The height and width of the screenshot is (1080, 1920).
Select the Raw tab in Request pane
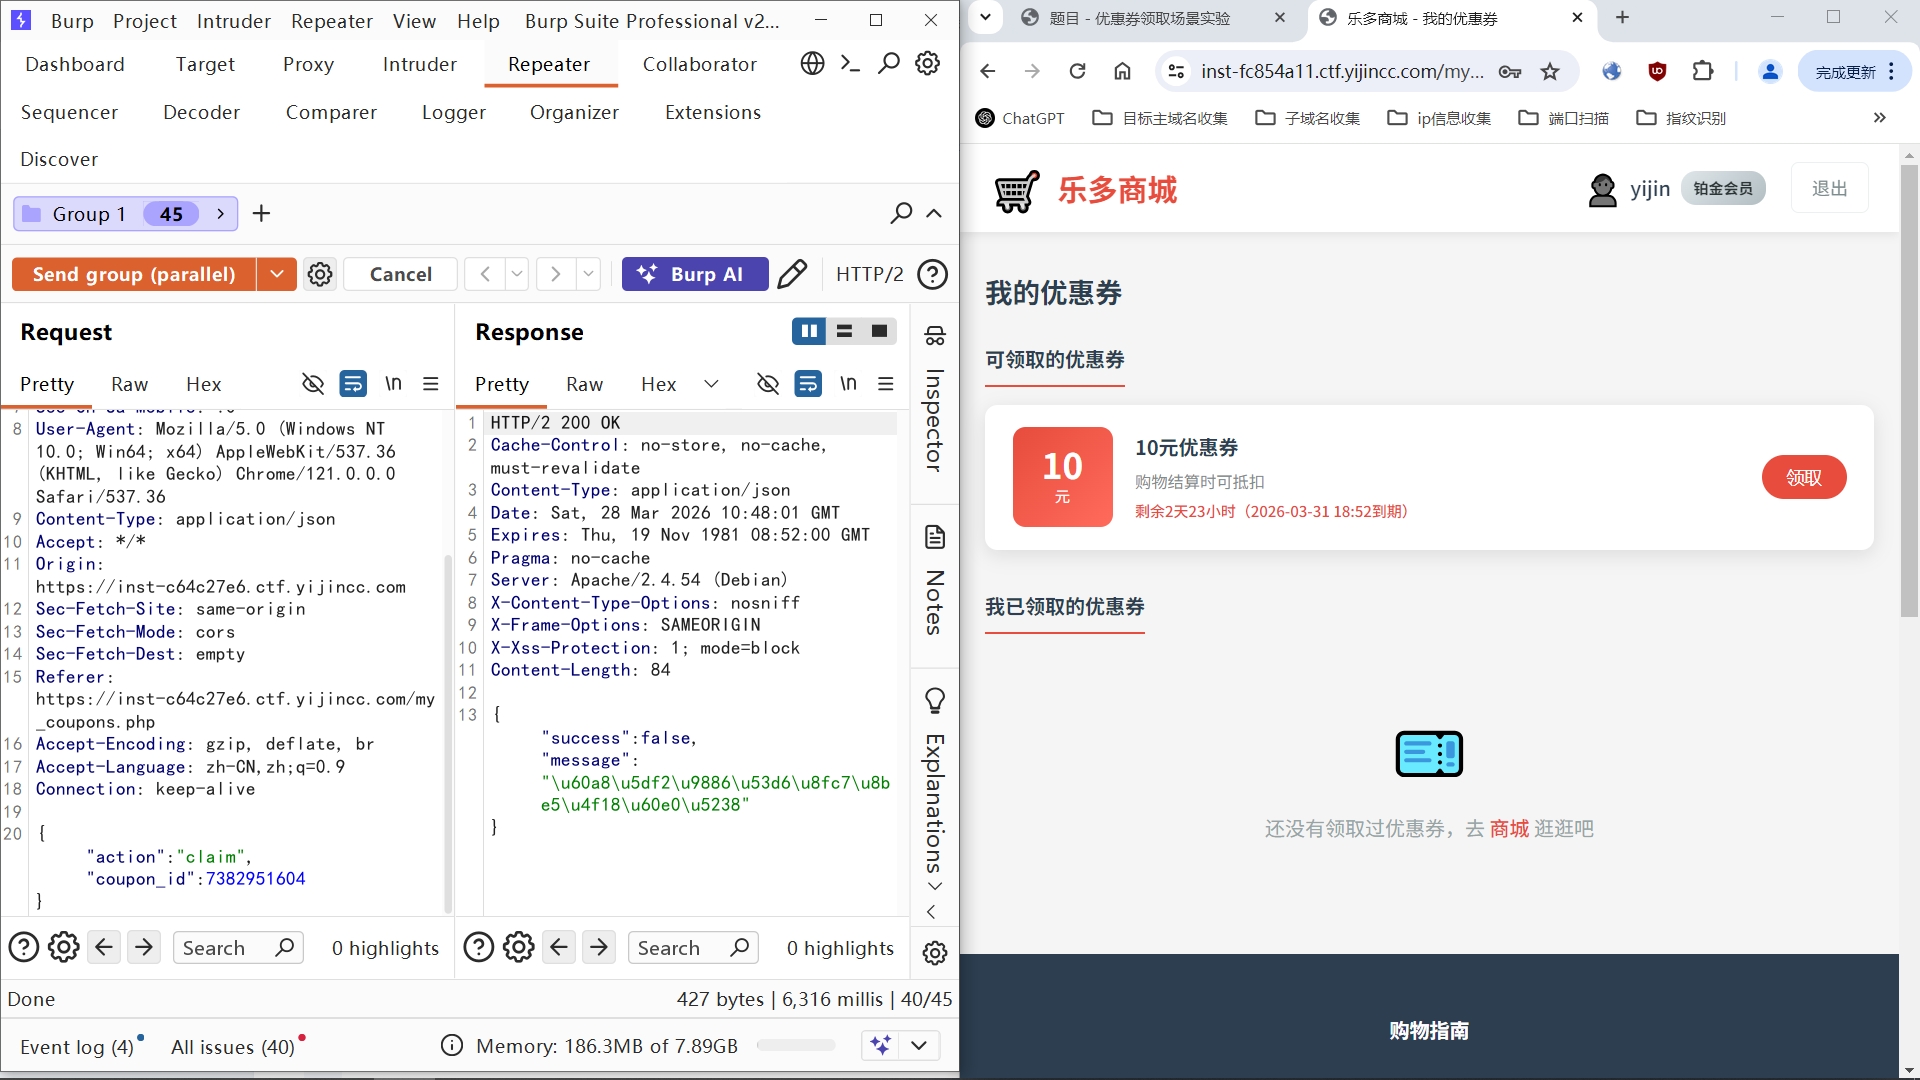click(129, 384)
